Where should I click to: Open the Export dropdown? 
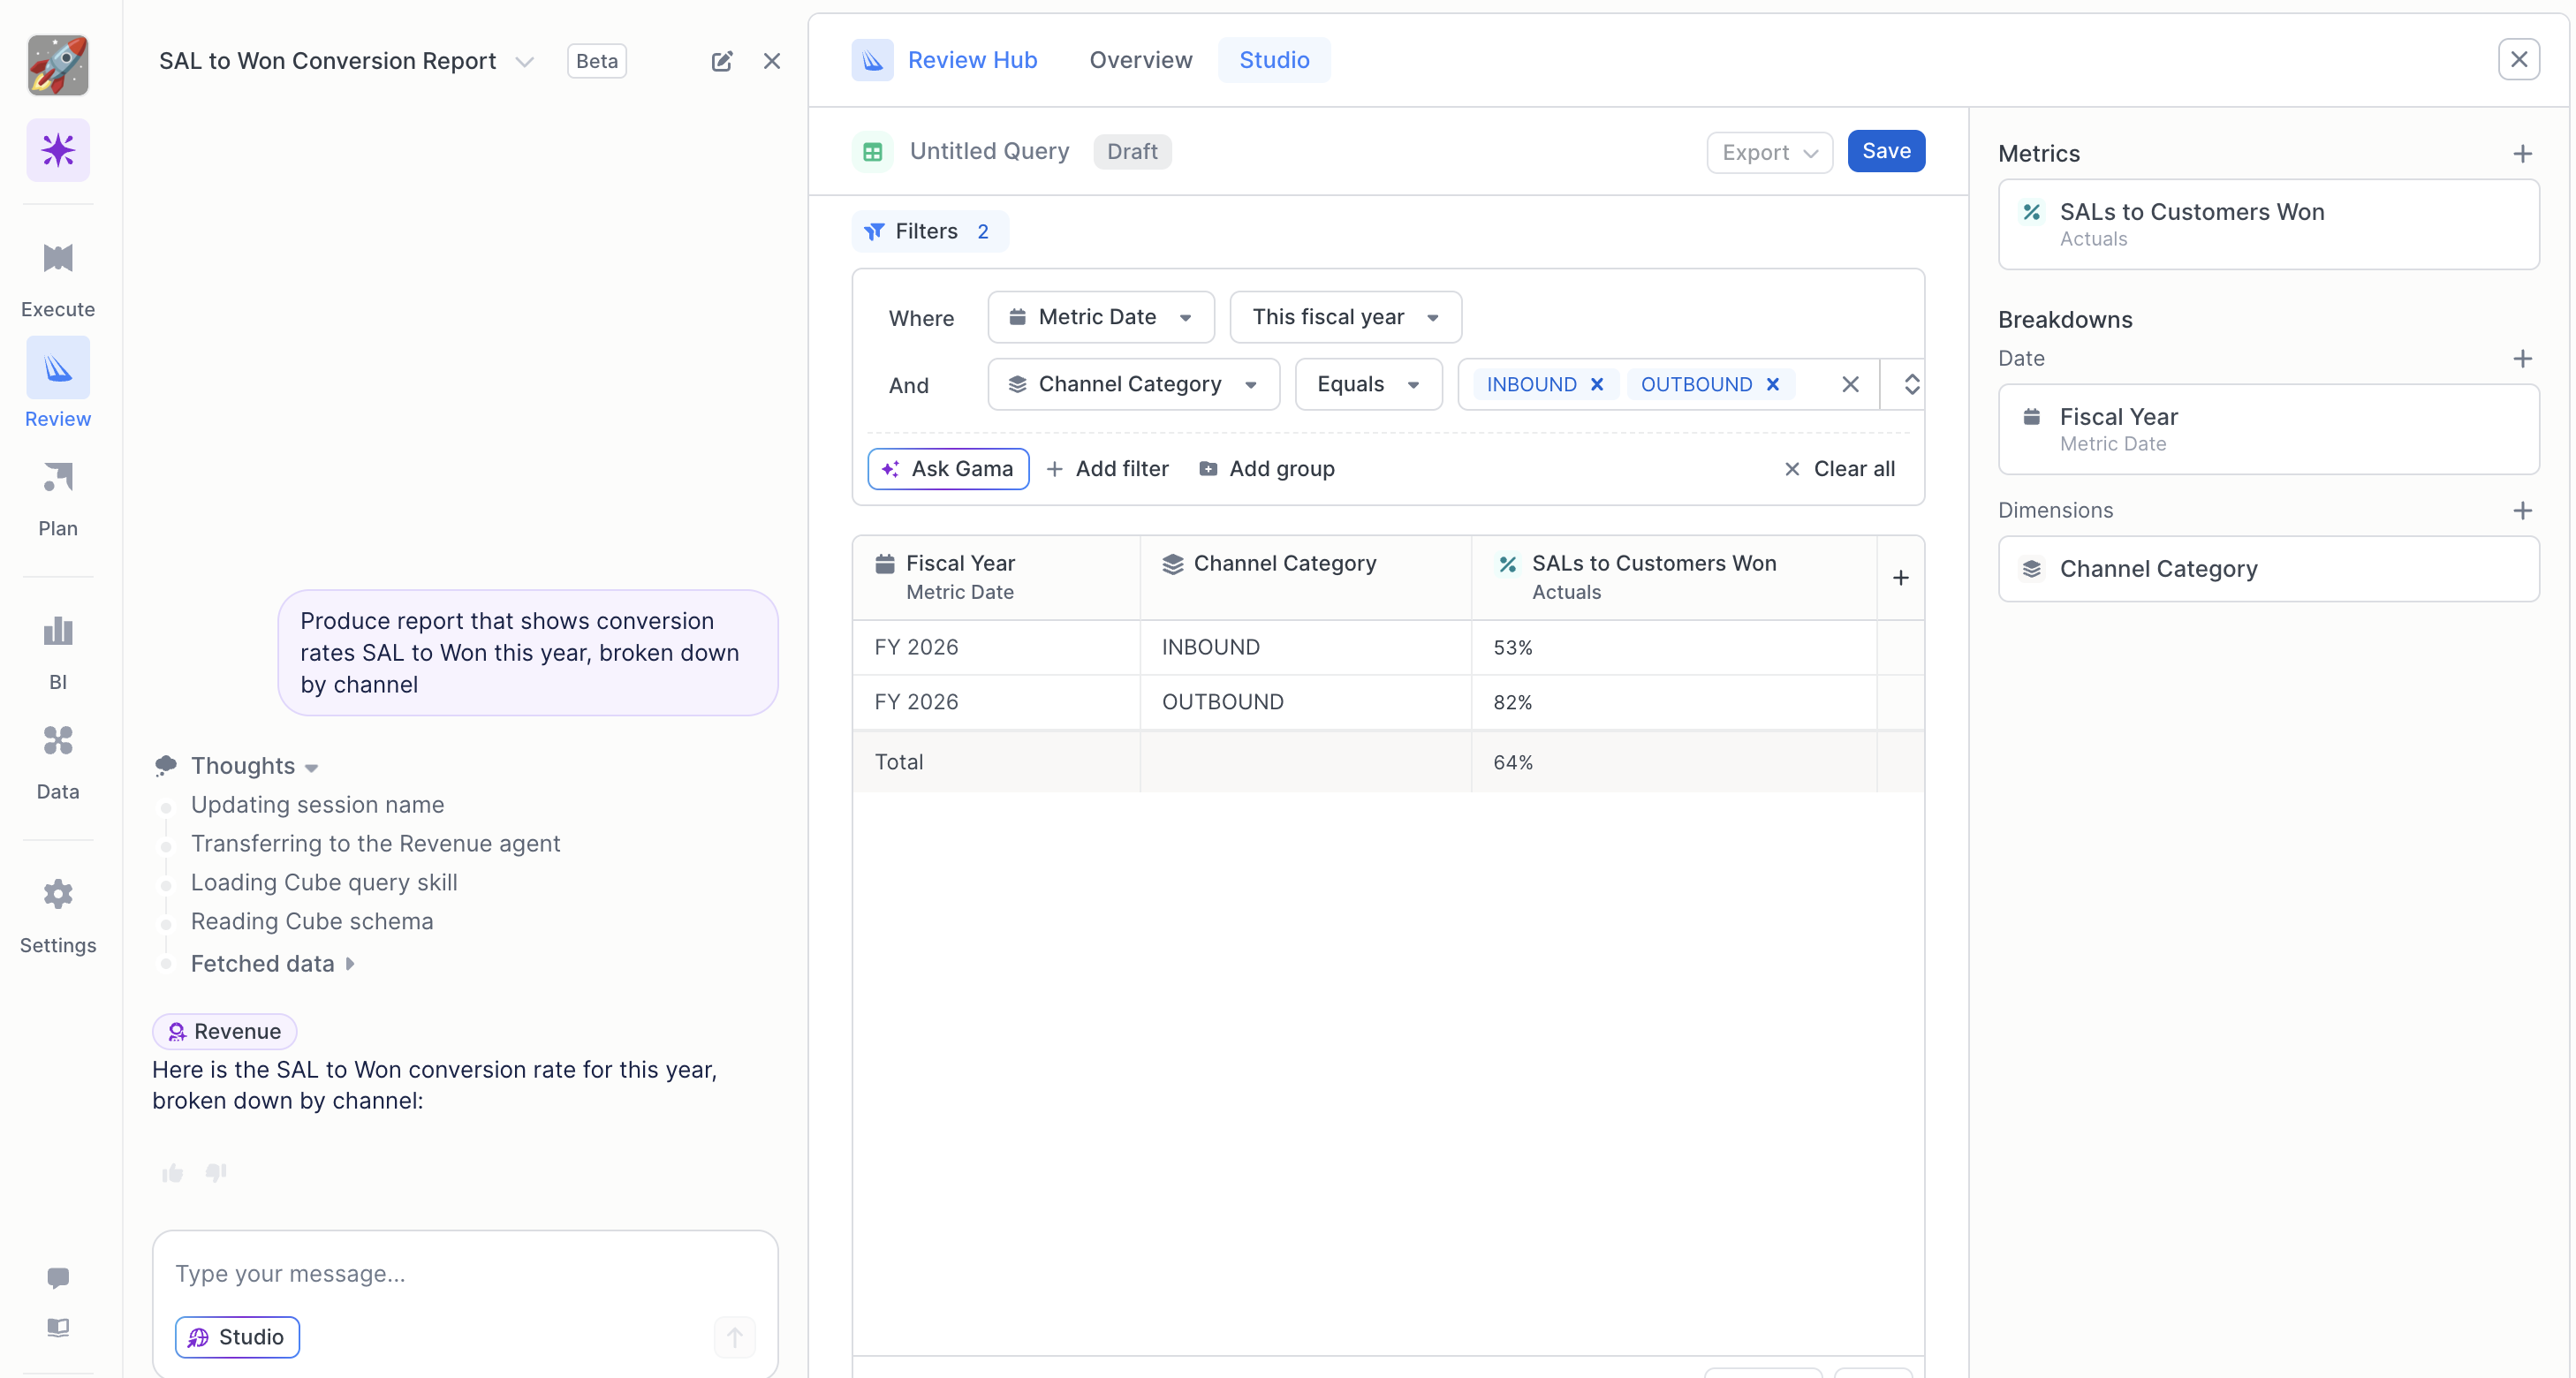[x=1769, y=152]
